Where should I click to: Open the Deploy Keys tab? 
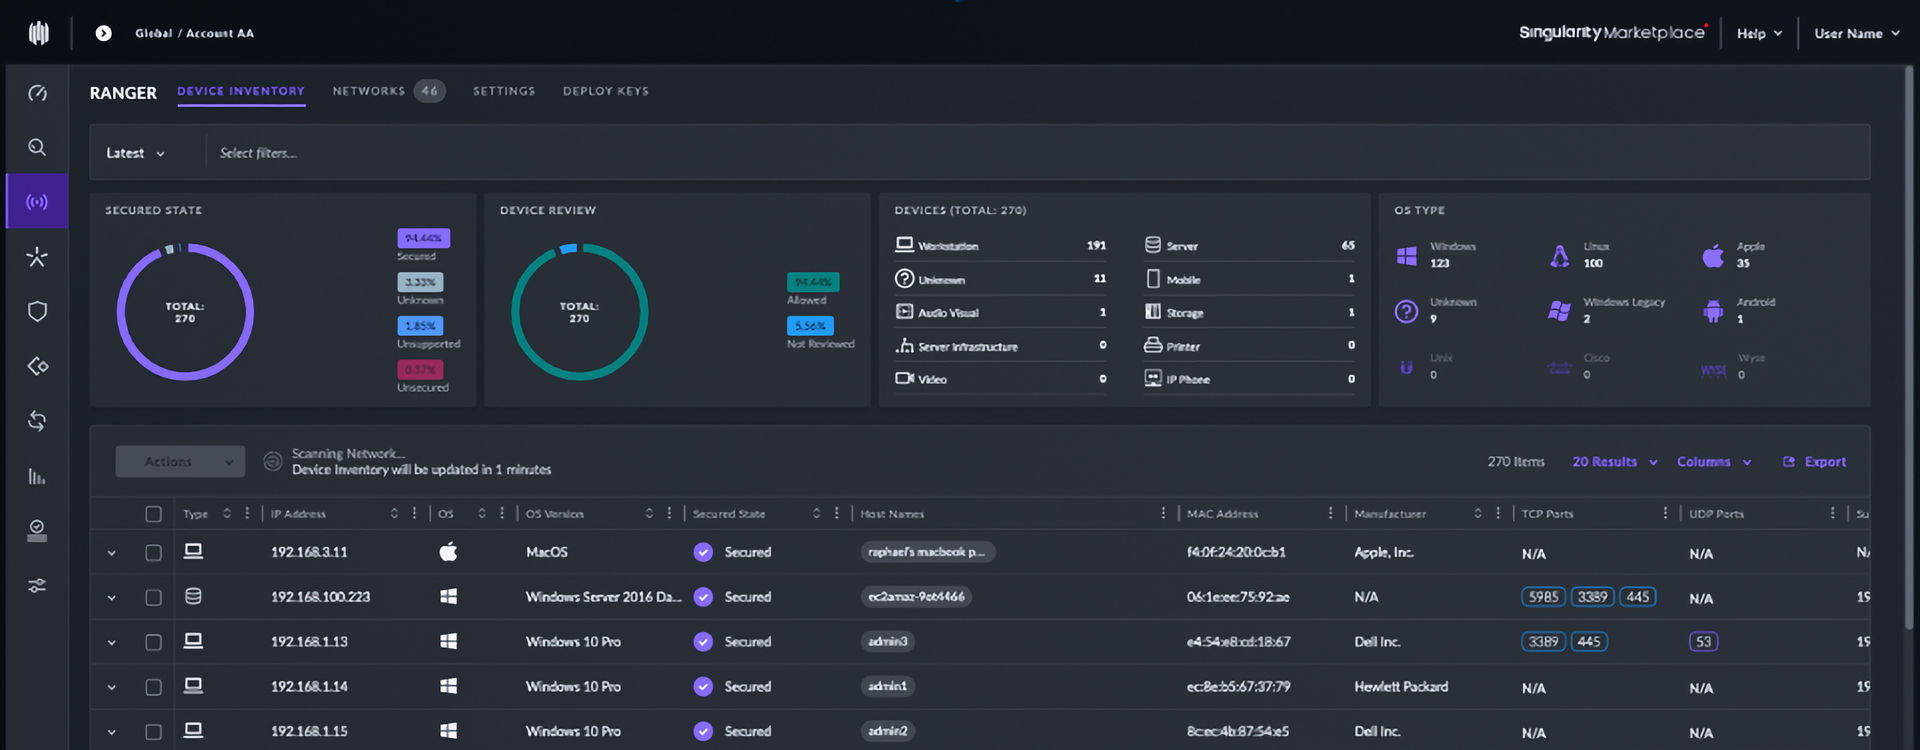605,91
